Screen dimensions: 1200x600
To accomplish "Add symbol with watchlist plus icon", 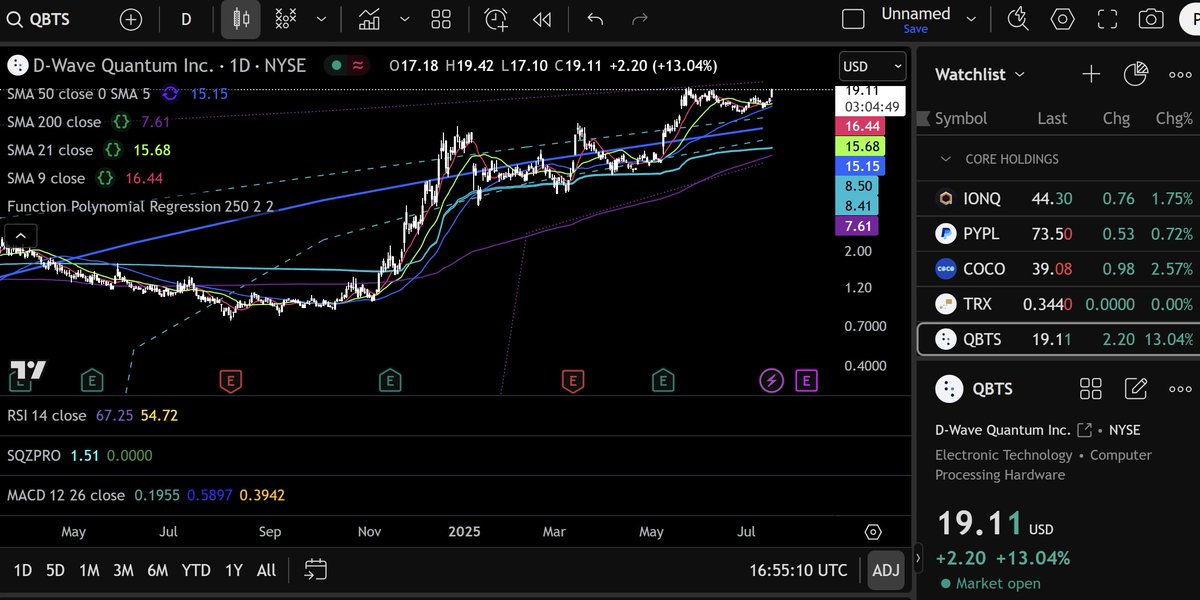I will (x=1091, y=74).
